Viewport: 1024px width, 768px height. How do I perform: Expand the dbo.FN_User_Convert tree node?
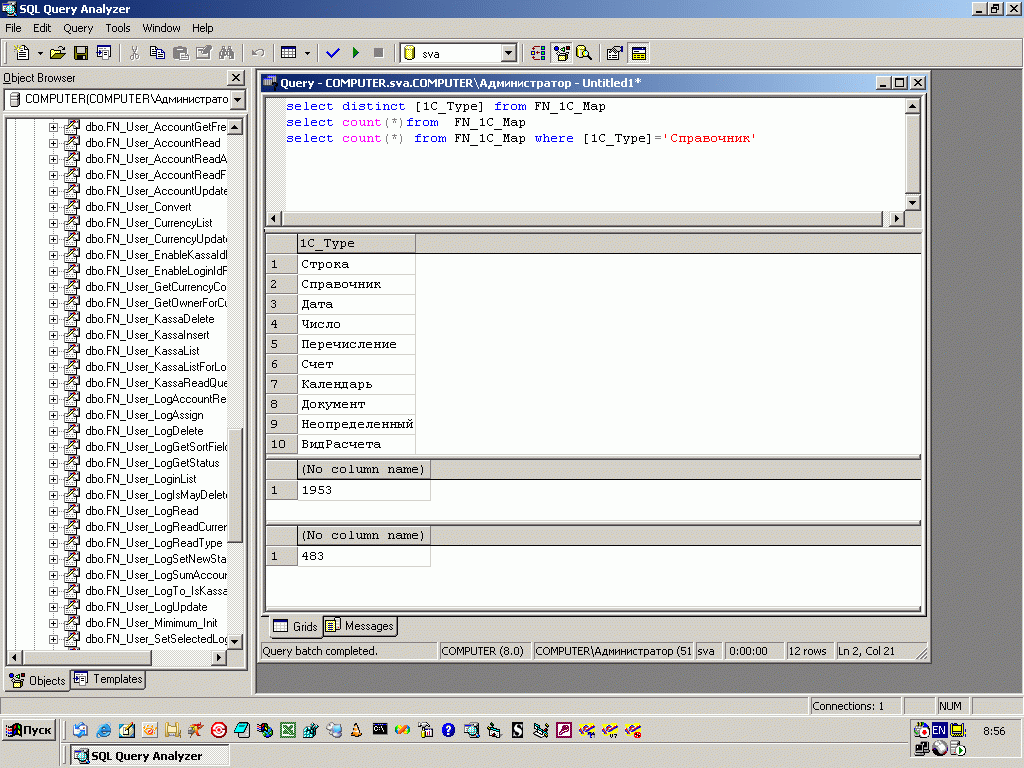click(54, 207)
